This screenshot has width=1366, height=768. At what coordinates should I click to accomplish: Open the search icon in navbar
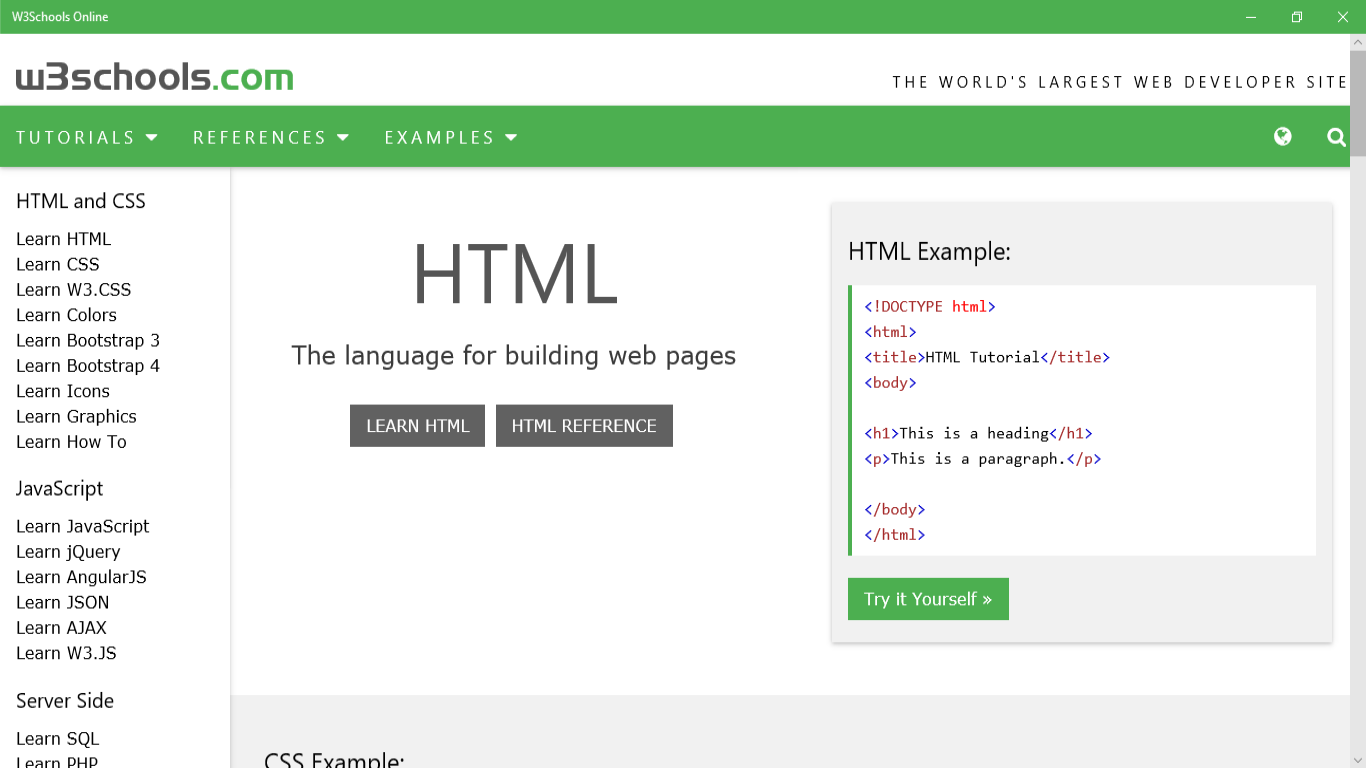tap(1337, 137)
